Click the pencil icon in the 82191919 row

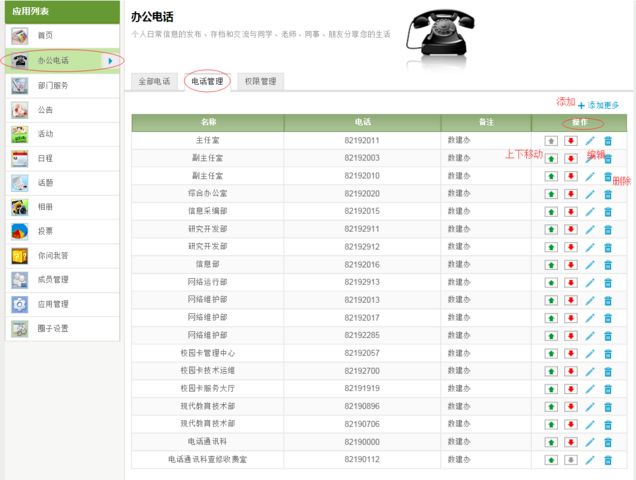click(590, 389)
